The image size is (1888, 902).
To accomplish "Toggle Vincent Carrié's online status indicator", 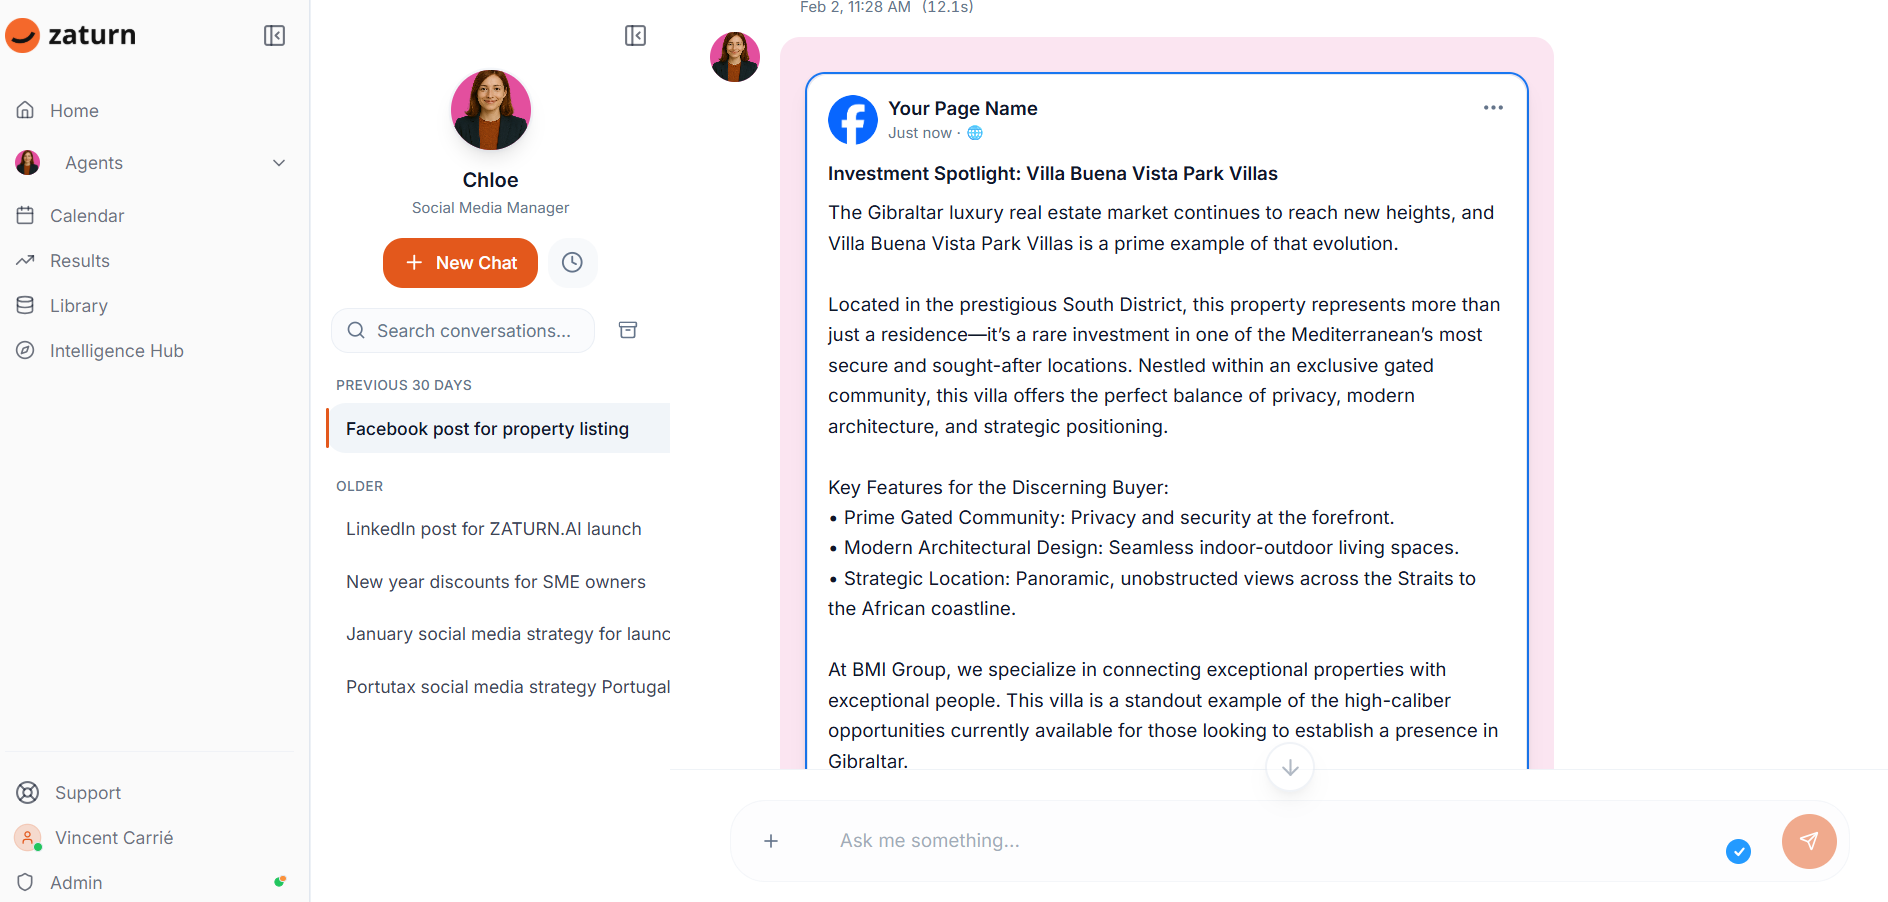I will pyautogui.click(x=36, y=848).
